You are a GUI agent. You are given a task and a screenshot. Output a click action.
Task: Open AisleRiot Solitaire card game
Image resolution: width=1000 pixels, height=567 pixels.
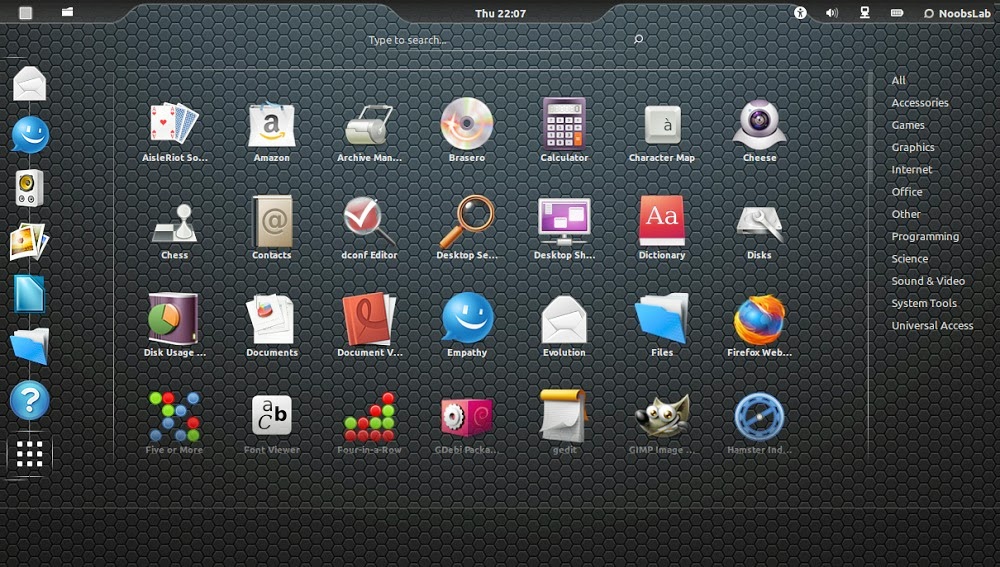point(174,131)
